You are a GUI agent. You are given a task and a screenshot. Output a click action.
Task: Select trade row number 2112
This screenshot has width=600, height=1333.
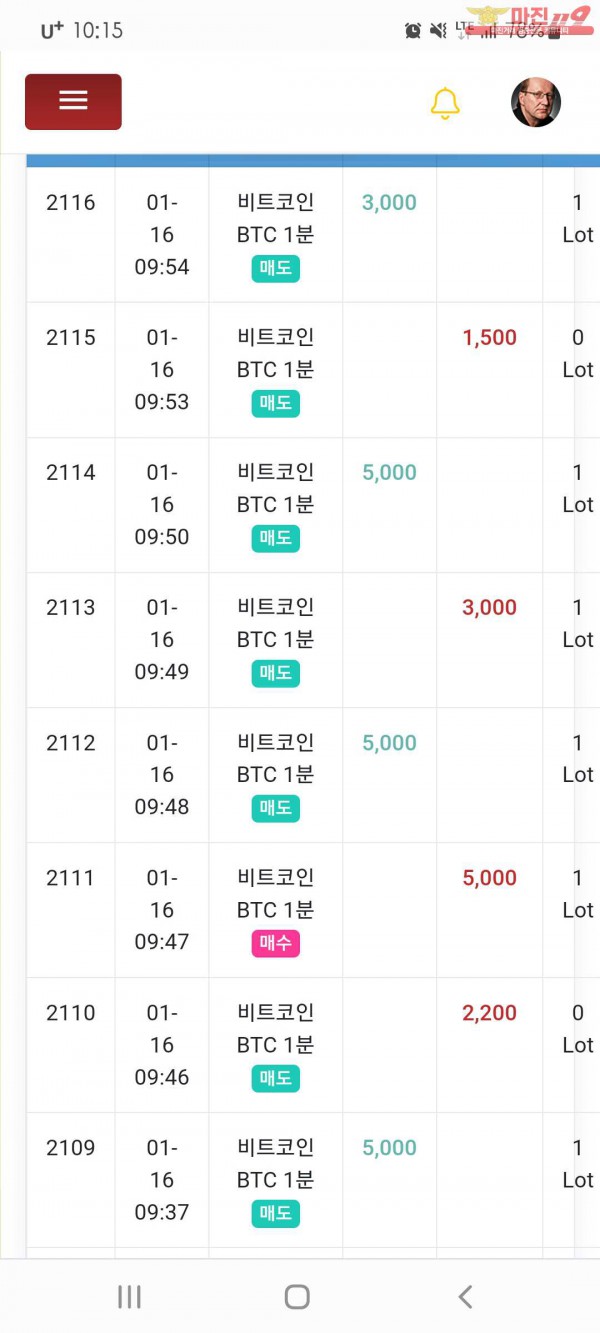(x=71, y=743)
